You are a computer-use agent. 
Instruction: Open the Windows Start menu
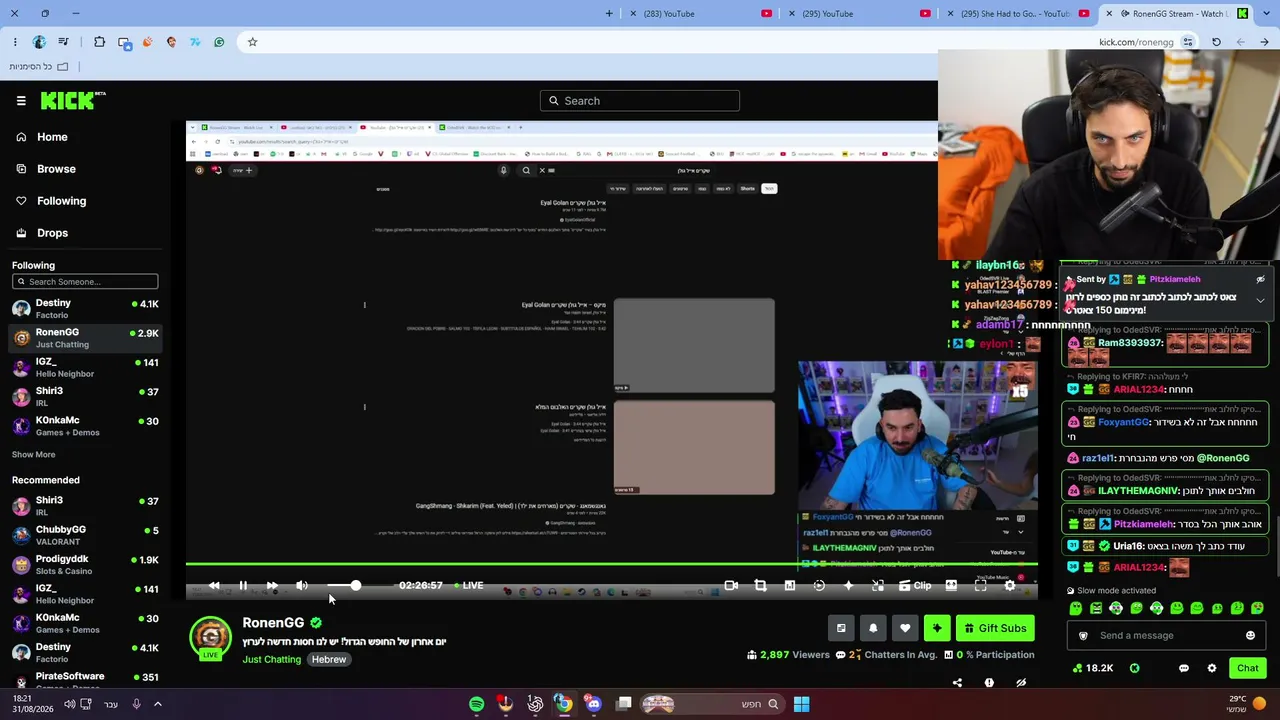pos(801,704)
